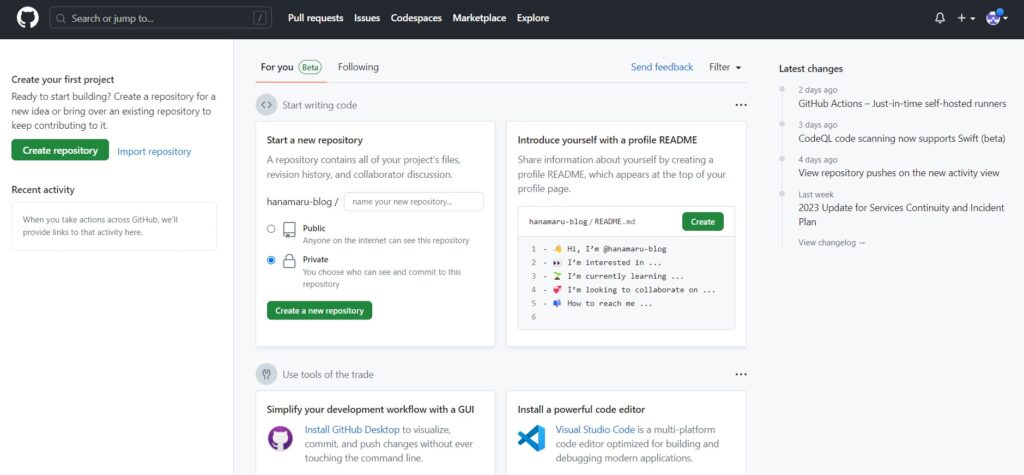
Task: Open the user avatar menu
Action: [995, 18]
